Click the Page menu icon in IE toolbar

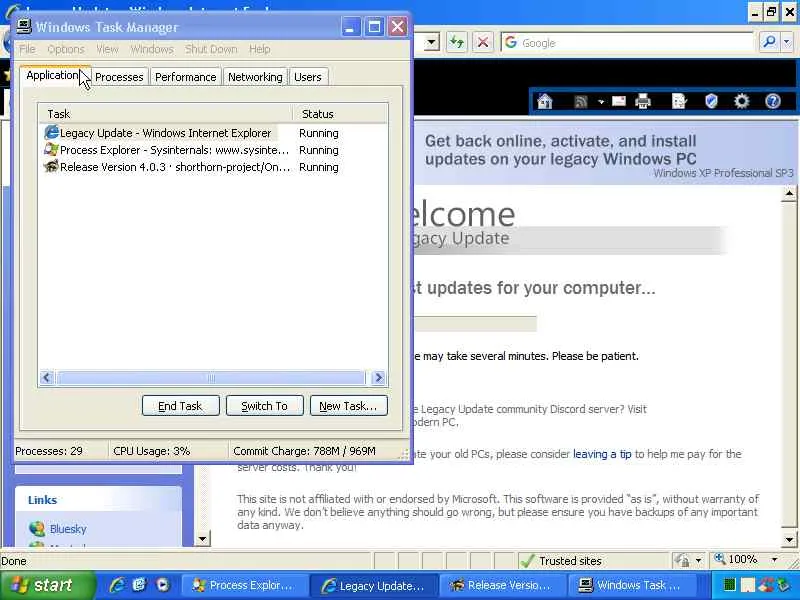(x=679, y=101)
